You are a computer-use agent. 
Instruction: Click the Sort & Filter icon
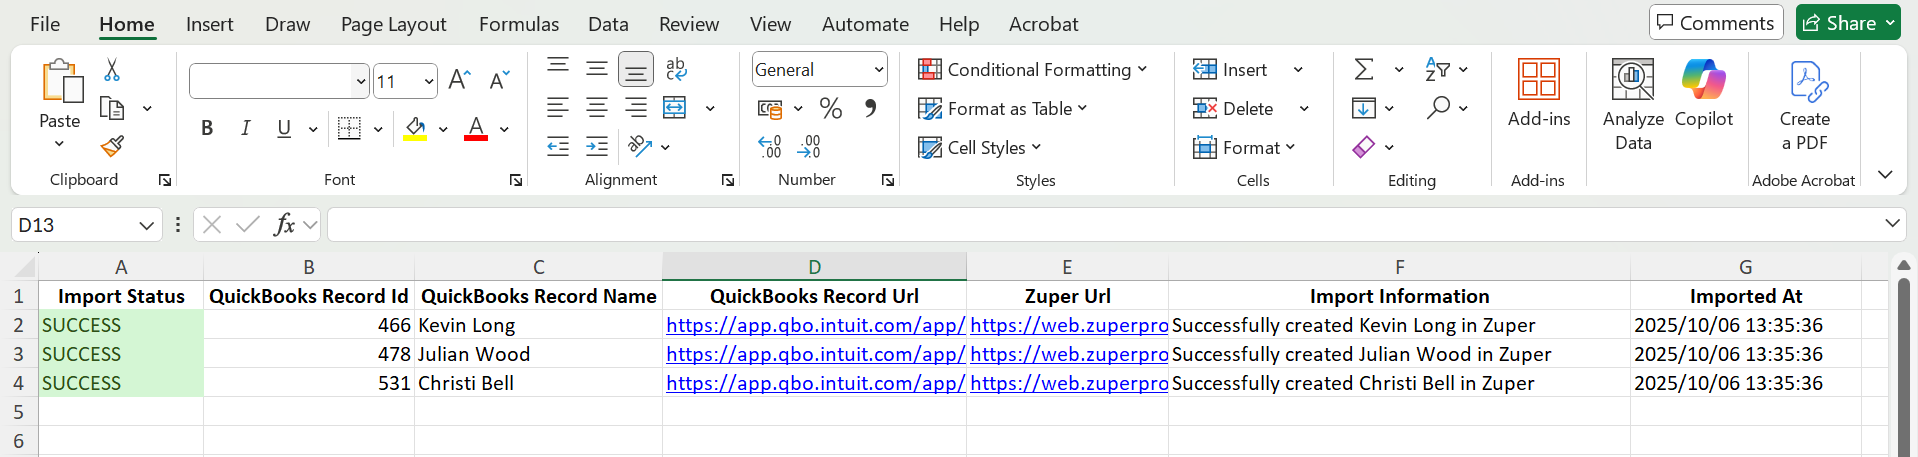click(x=1438, y=69)
